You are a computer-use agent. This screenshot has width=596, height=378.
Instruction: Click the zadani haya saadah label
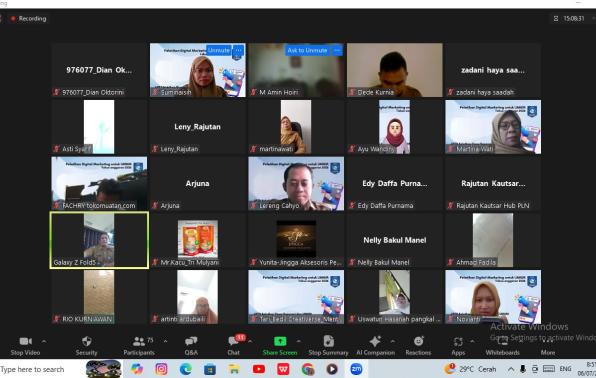485,92
